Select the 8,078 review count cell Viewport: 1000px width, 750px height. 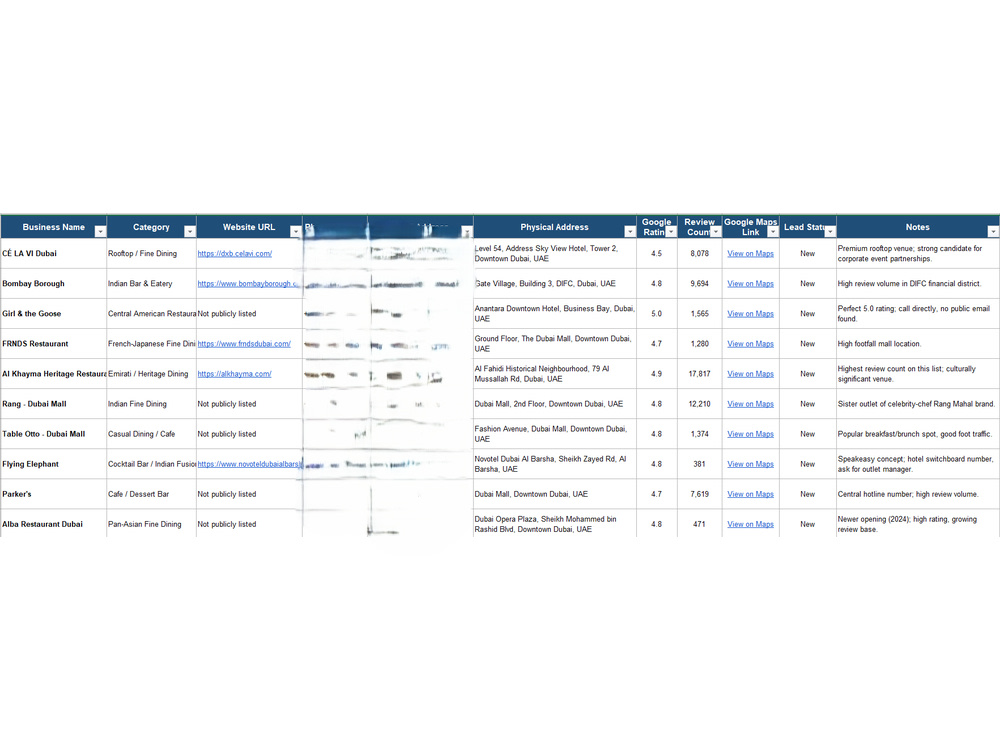click(700, 253)
